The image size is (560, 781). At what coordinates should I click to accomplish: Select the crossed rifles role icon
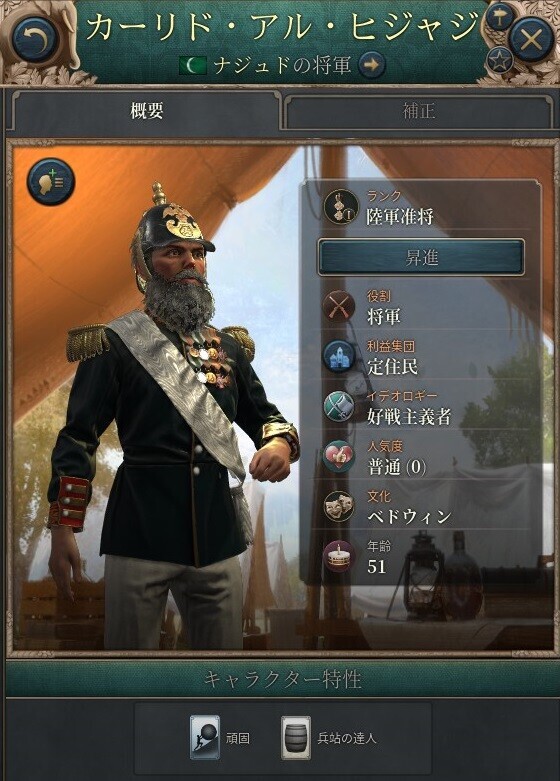339,306
